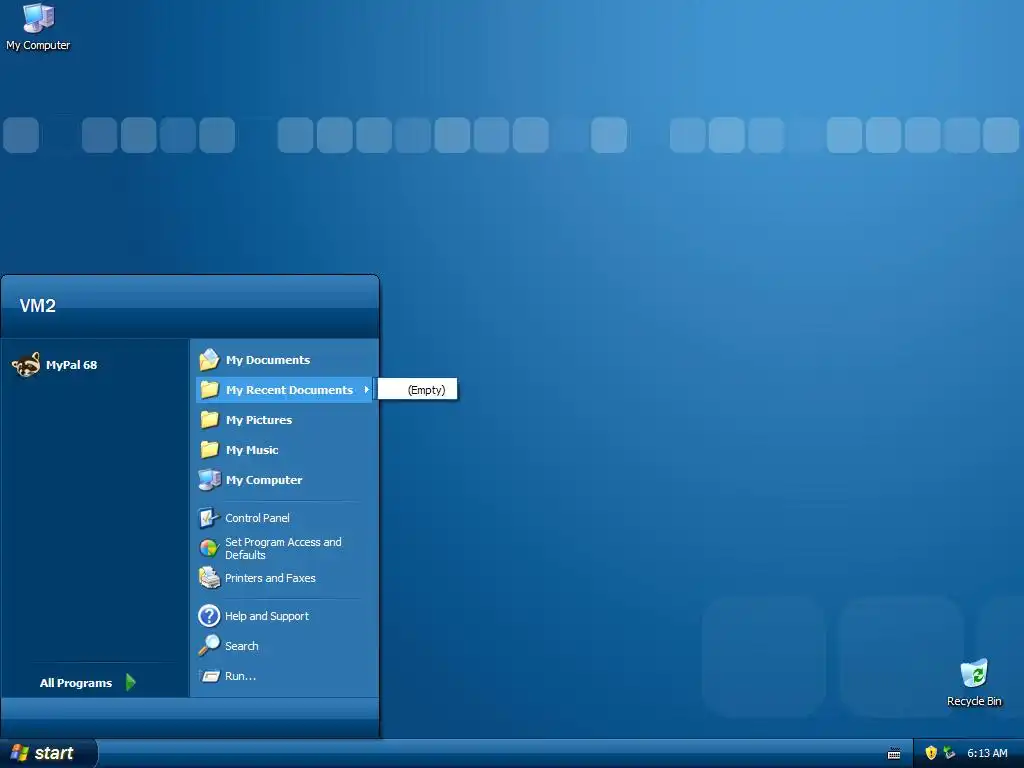The width and height of the screenshot is (1024, 768).
Task: Click the Printers and Faxes icon
Action: coord(209,578)
